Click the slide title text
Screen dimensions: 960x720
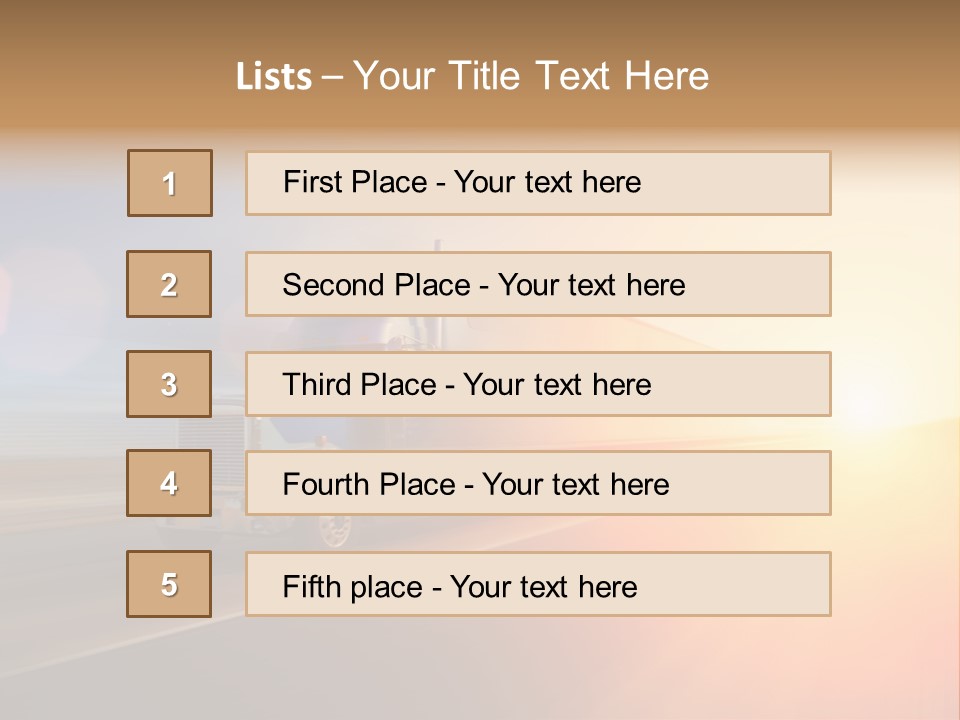[x=472, y=76]
